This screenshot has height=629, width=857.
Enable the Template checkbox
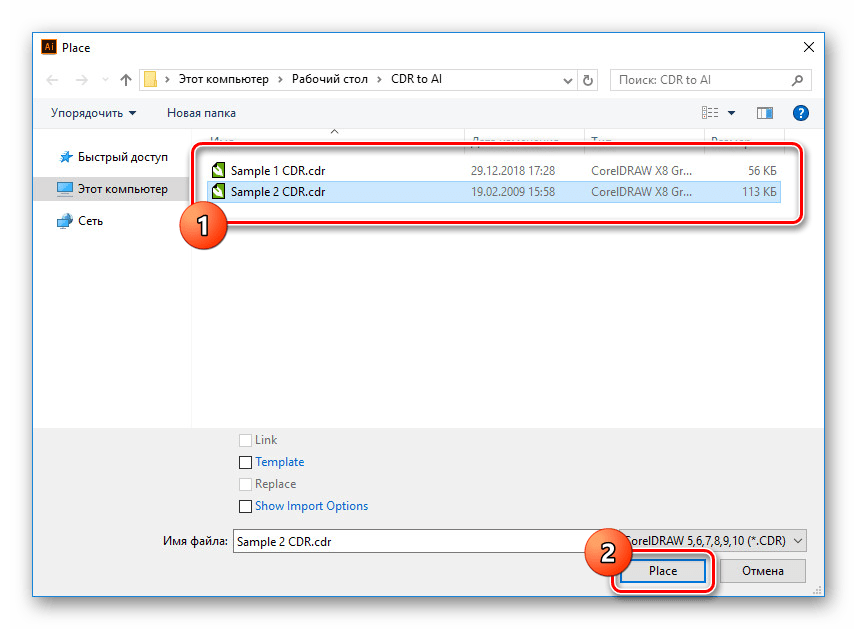(x=245, y=462)
